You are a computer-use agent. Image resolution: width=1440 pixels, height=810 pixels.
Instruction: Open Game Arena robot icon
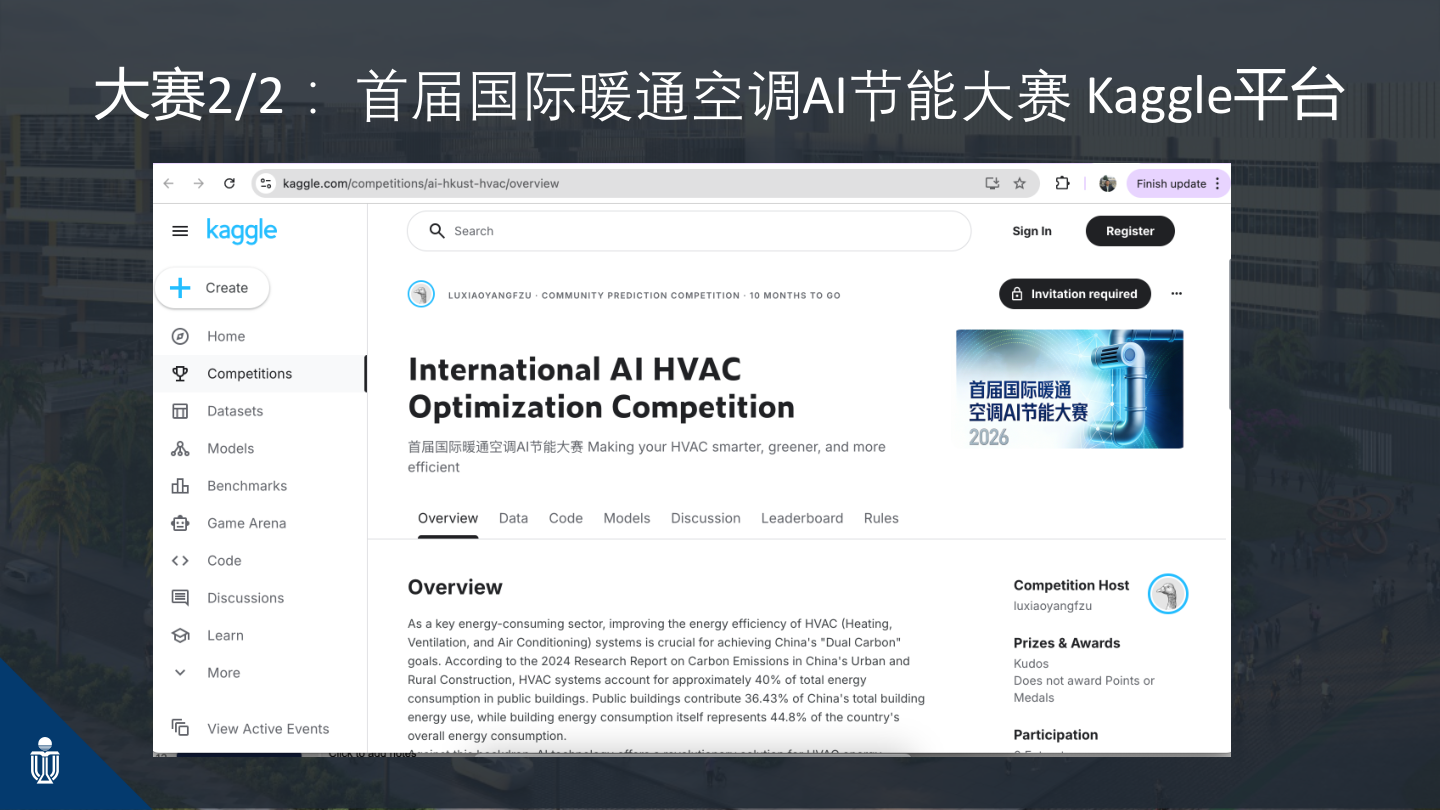[x=180, y=523]
